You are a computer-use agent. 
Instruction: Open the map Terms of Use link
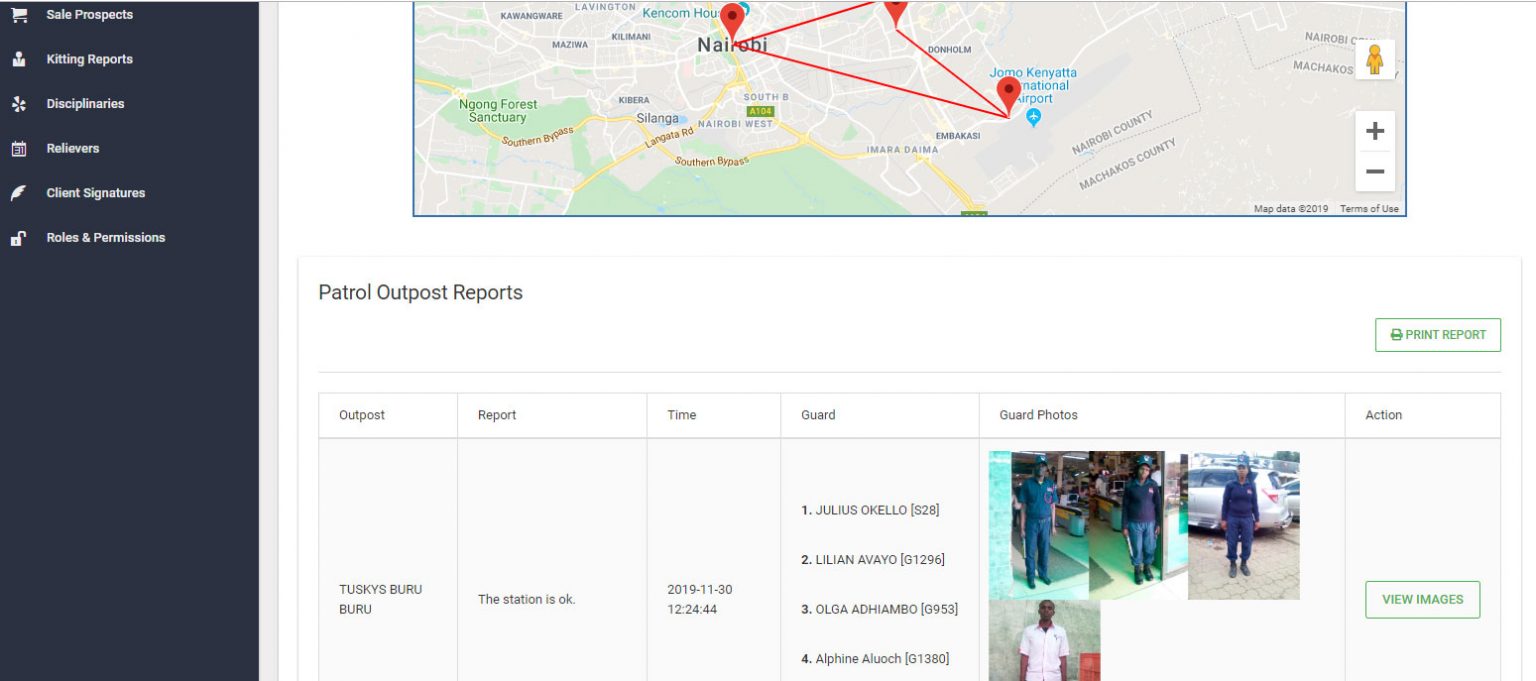[1369, 209]
